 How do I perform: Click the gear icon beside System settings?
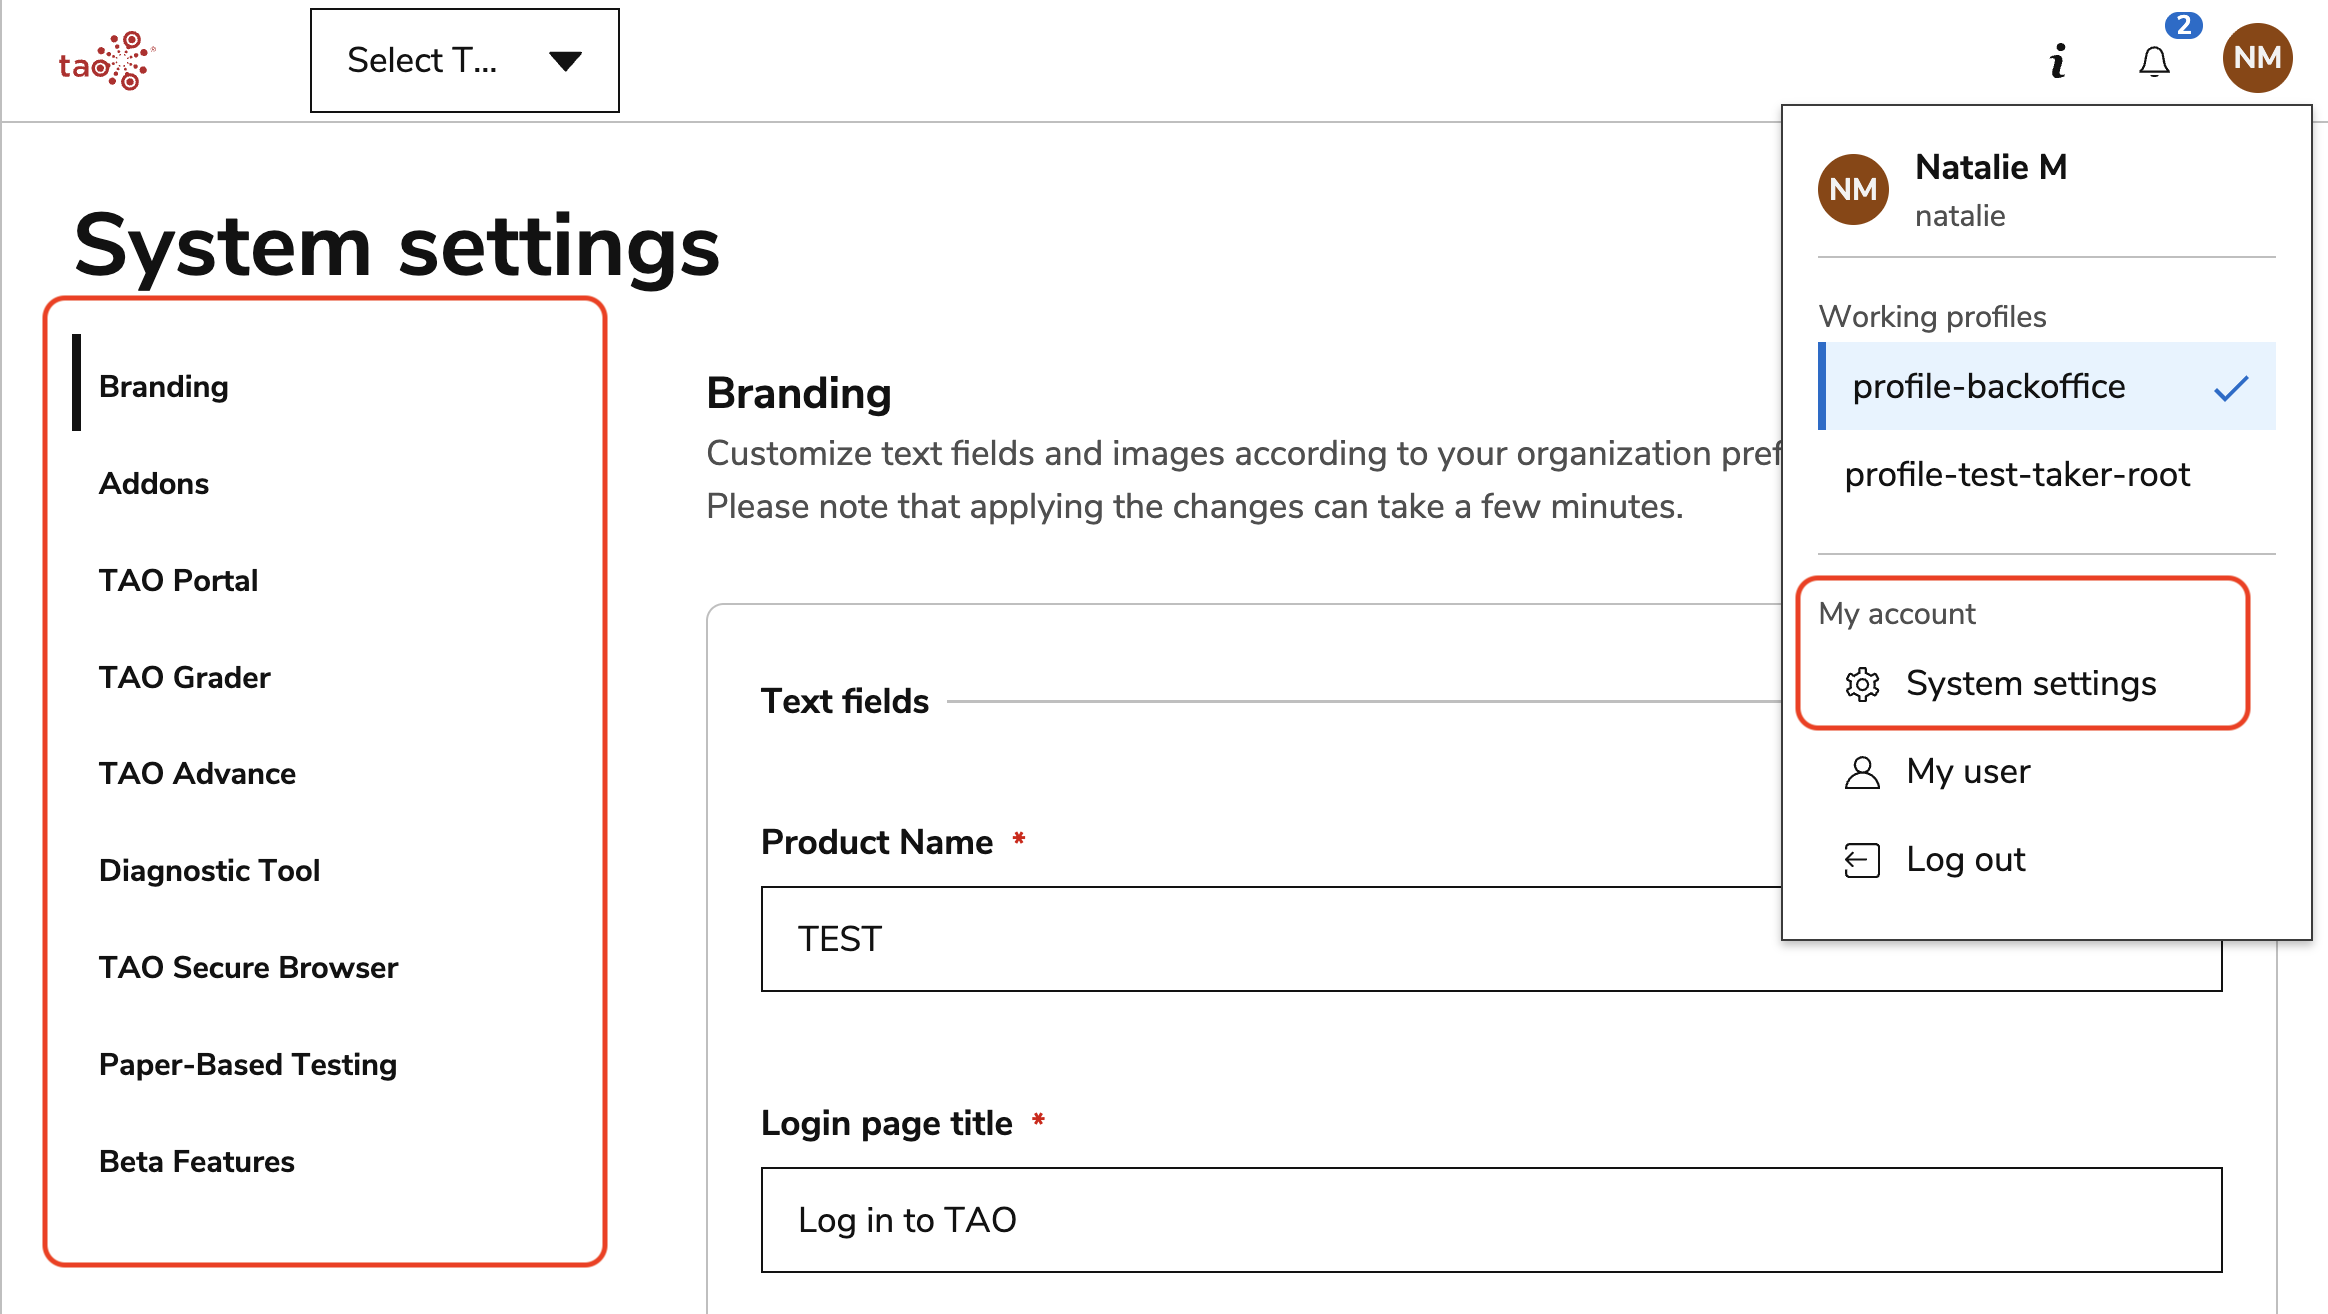click(x=1862, y=684)
